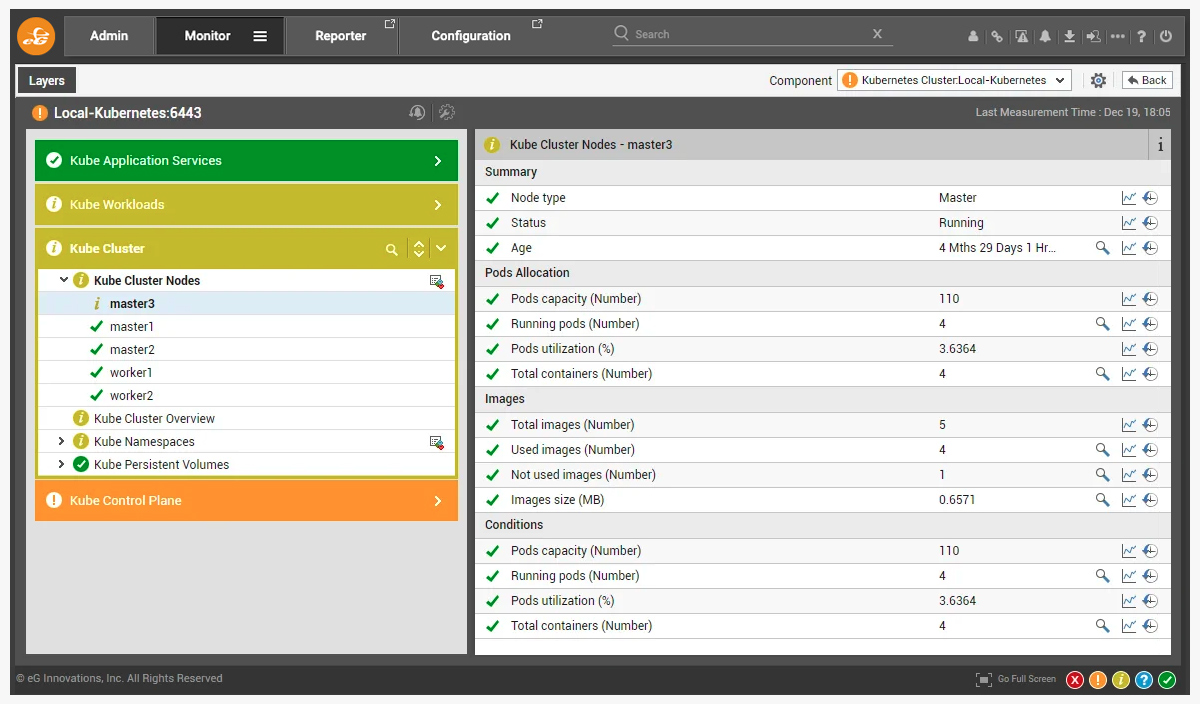The image size is (1200, 704).
Task: Click the config icon on Kube Namespaces row
Action: [x=436, y=442]
